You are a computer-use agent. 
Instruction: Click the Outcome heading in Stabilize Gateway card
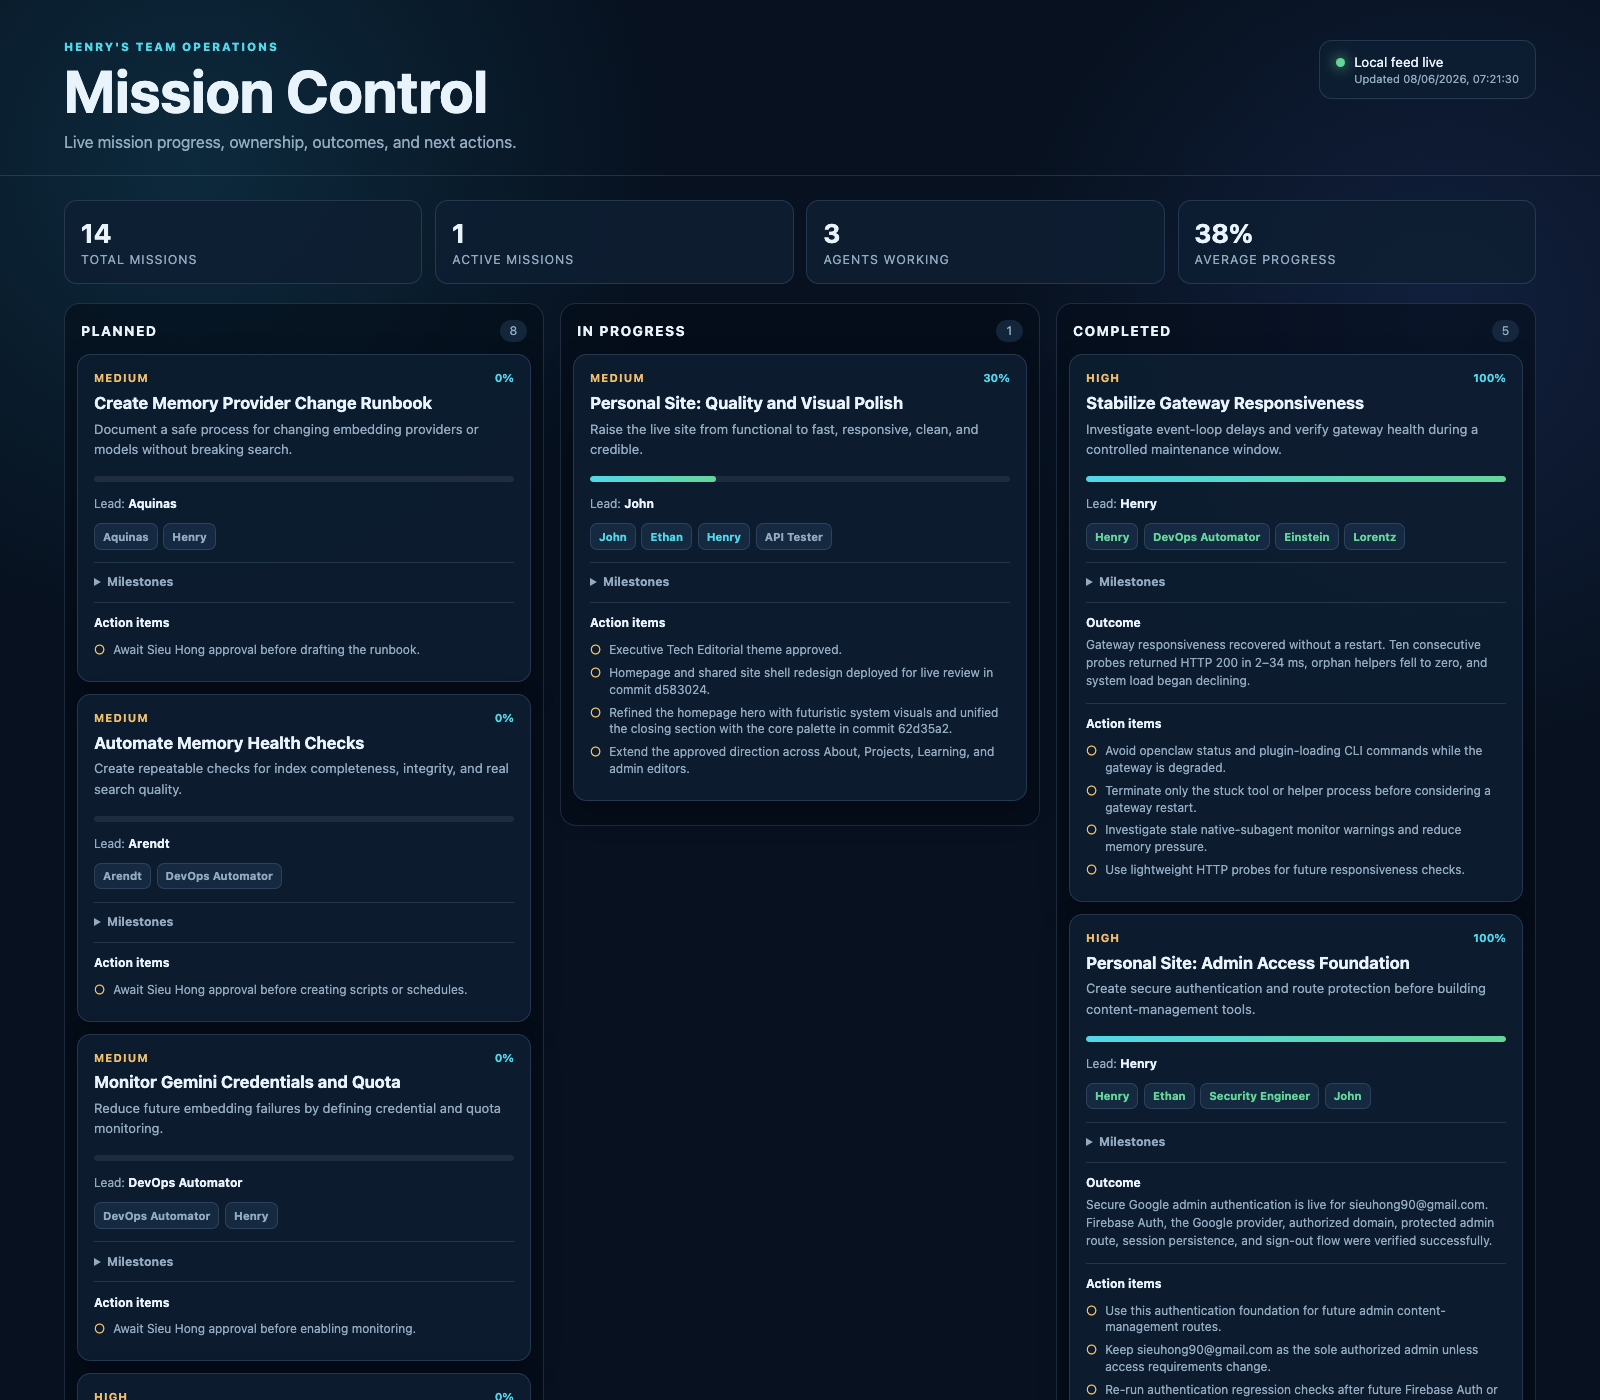point(1113,623)
